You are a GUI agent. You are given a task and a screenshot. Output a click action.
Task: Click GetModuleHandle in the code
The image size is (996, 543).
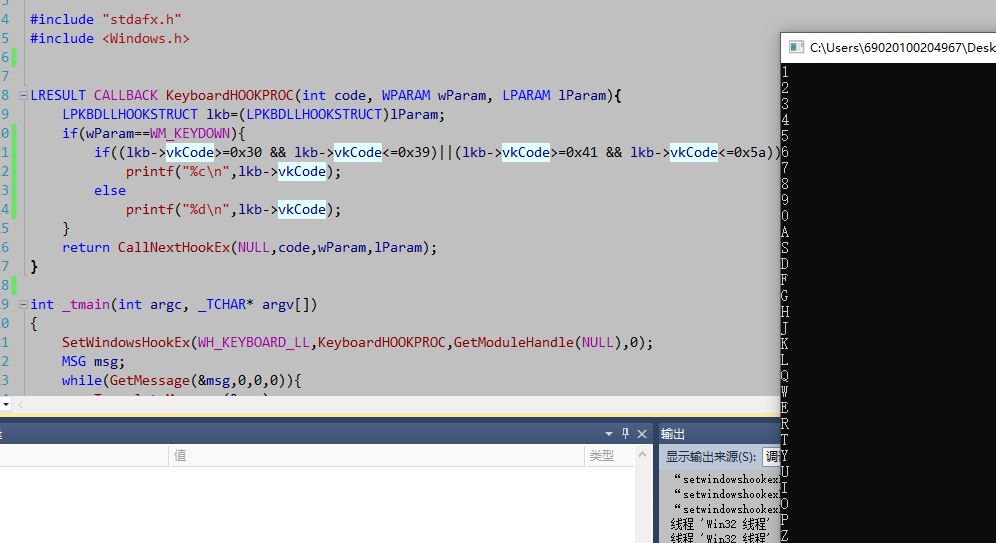tap(513, 342)
